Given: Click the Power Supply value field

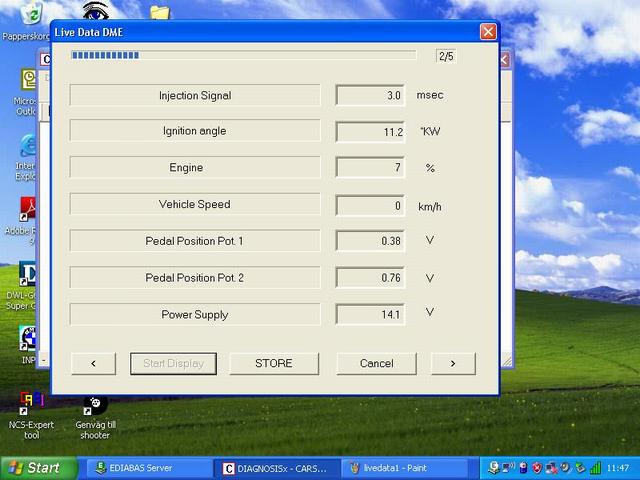Looking at the screenshot, I should click(x=370, y=314).
